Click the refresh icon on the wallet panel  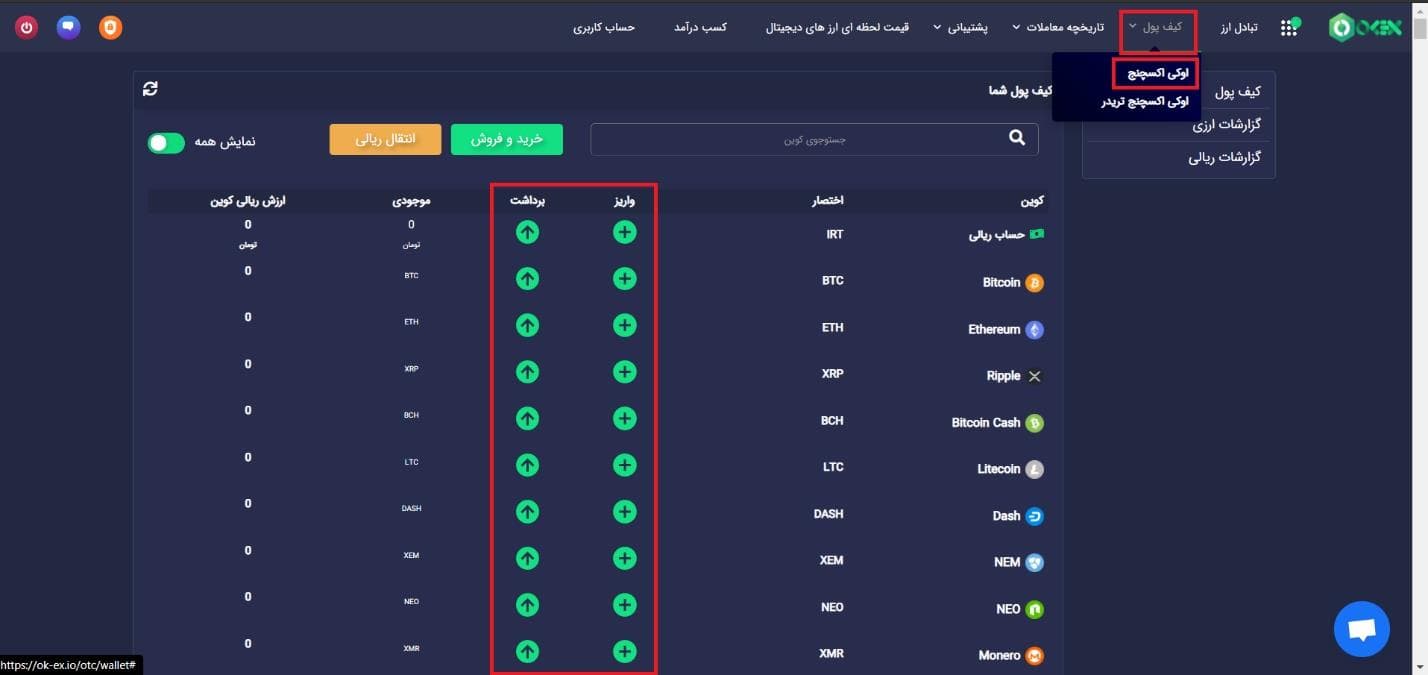tap(150, 89)
